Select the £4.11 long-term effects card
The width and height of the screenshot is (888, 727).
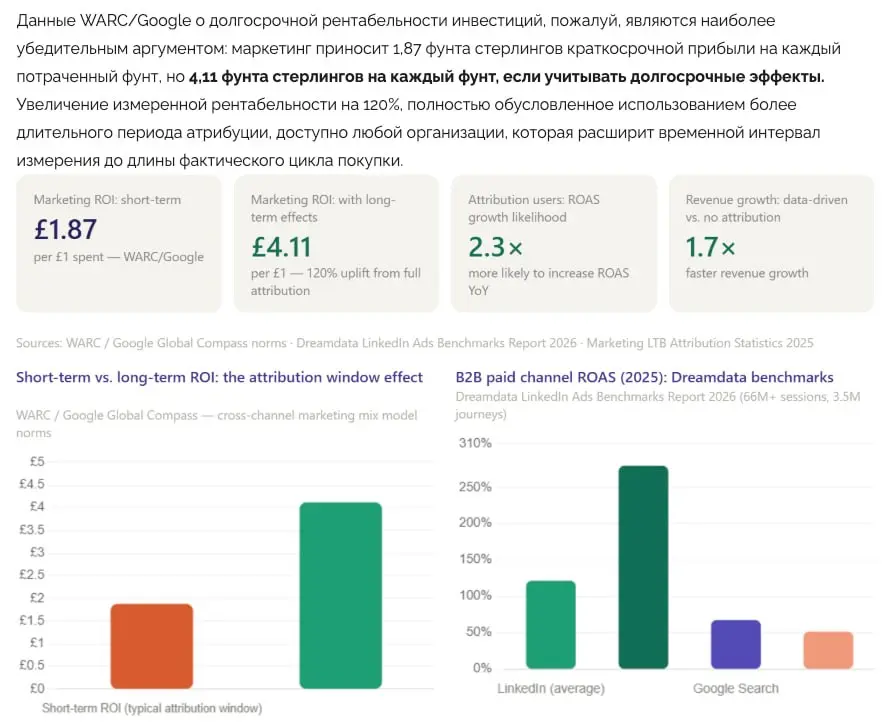[336, 243]
